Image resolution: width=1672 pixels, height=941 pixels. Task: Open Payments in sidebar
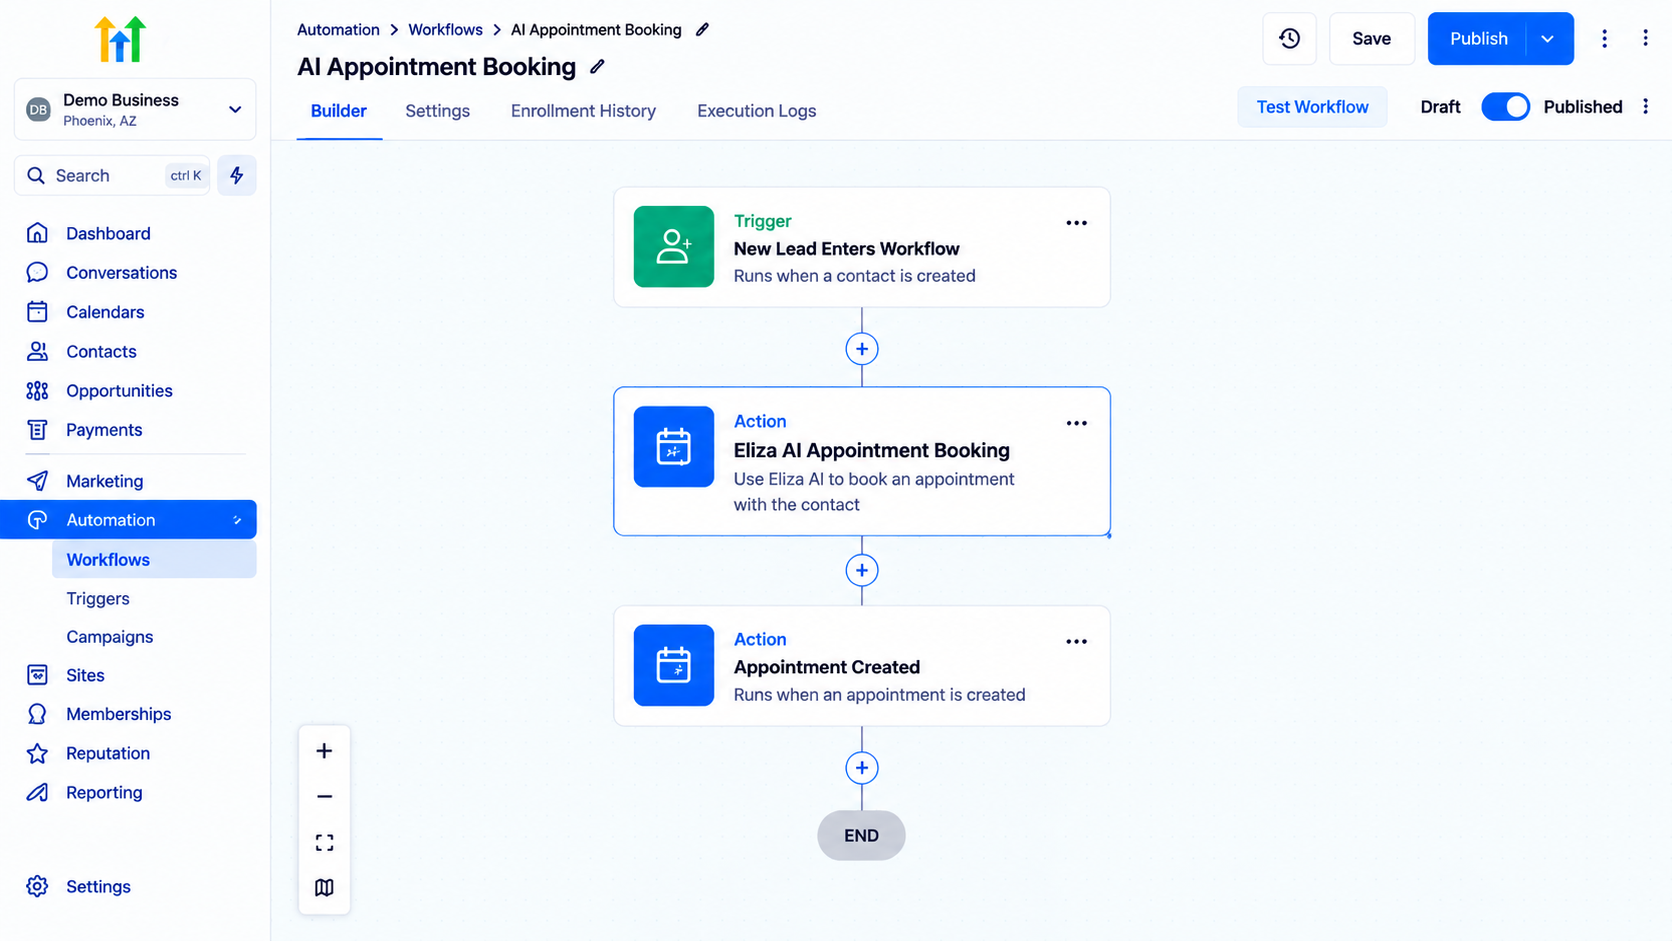coord(104,430)
